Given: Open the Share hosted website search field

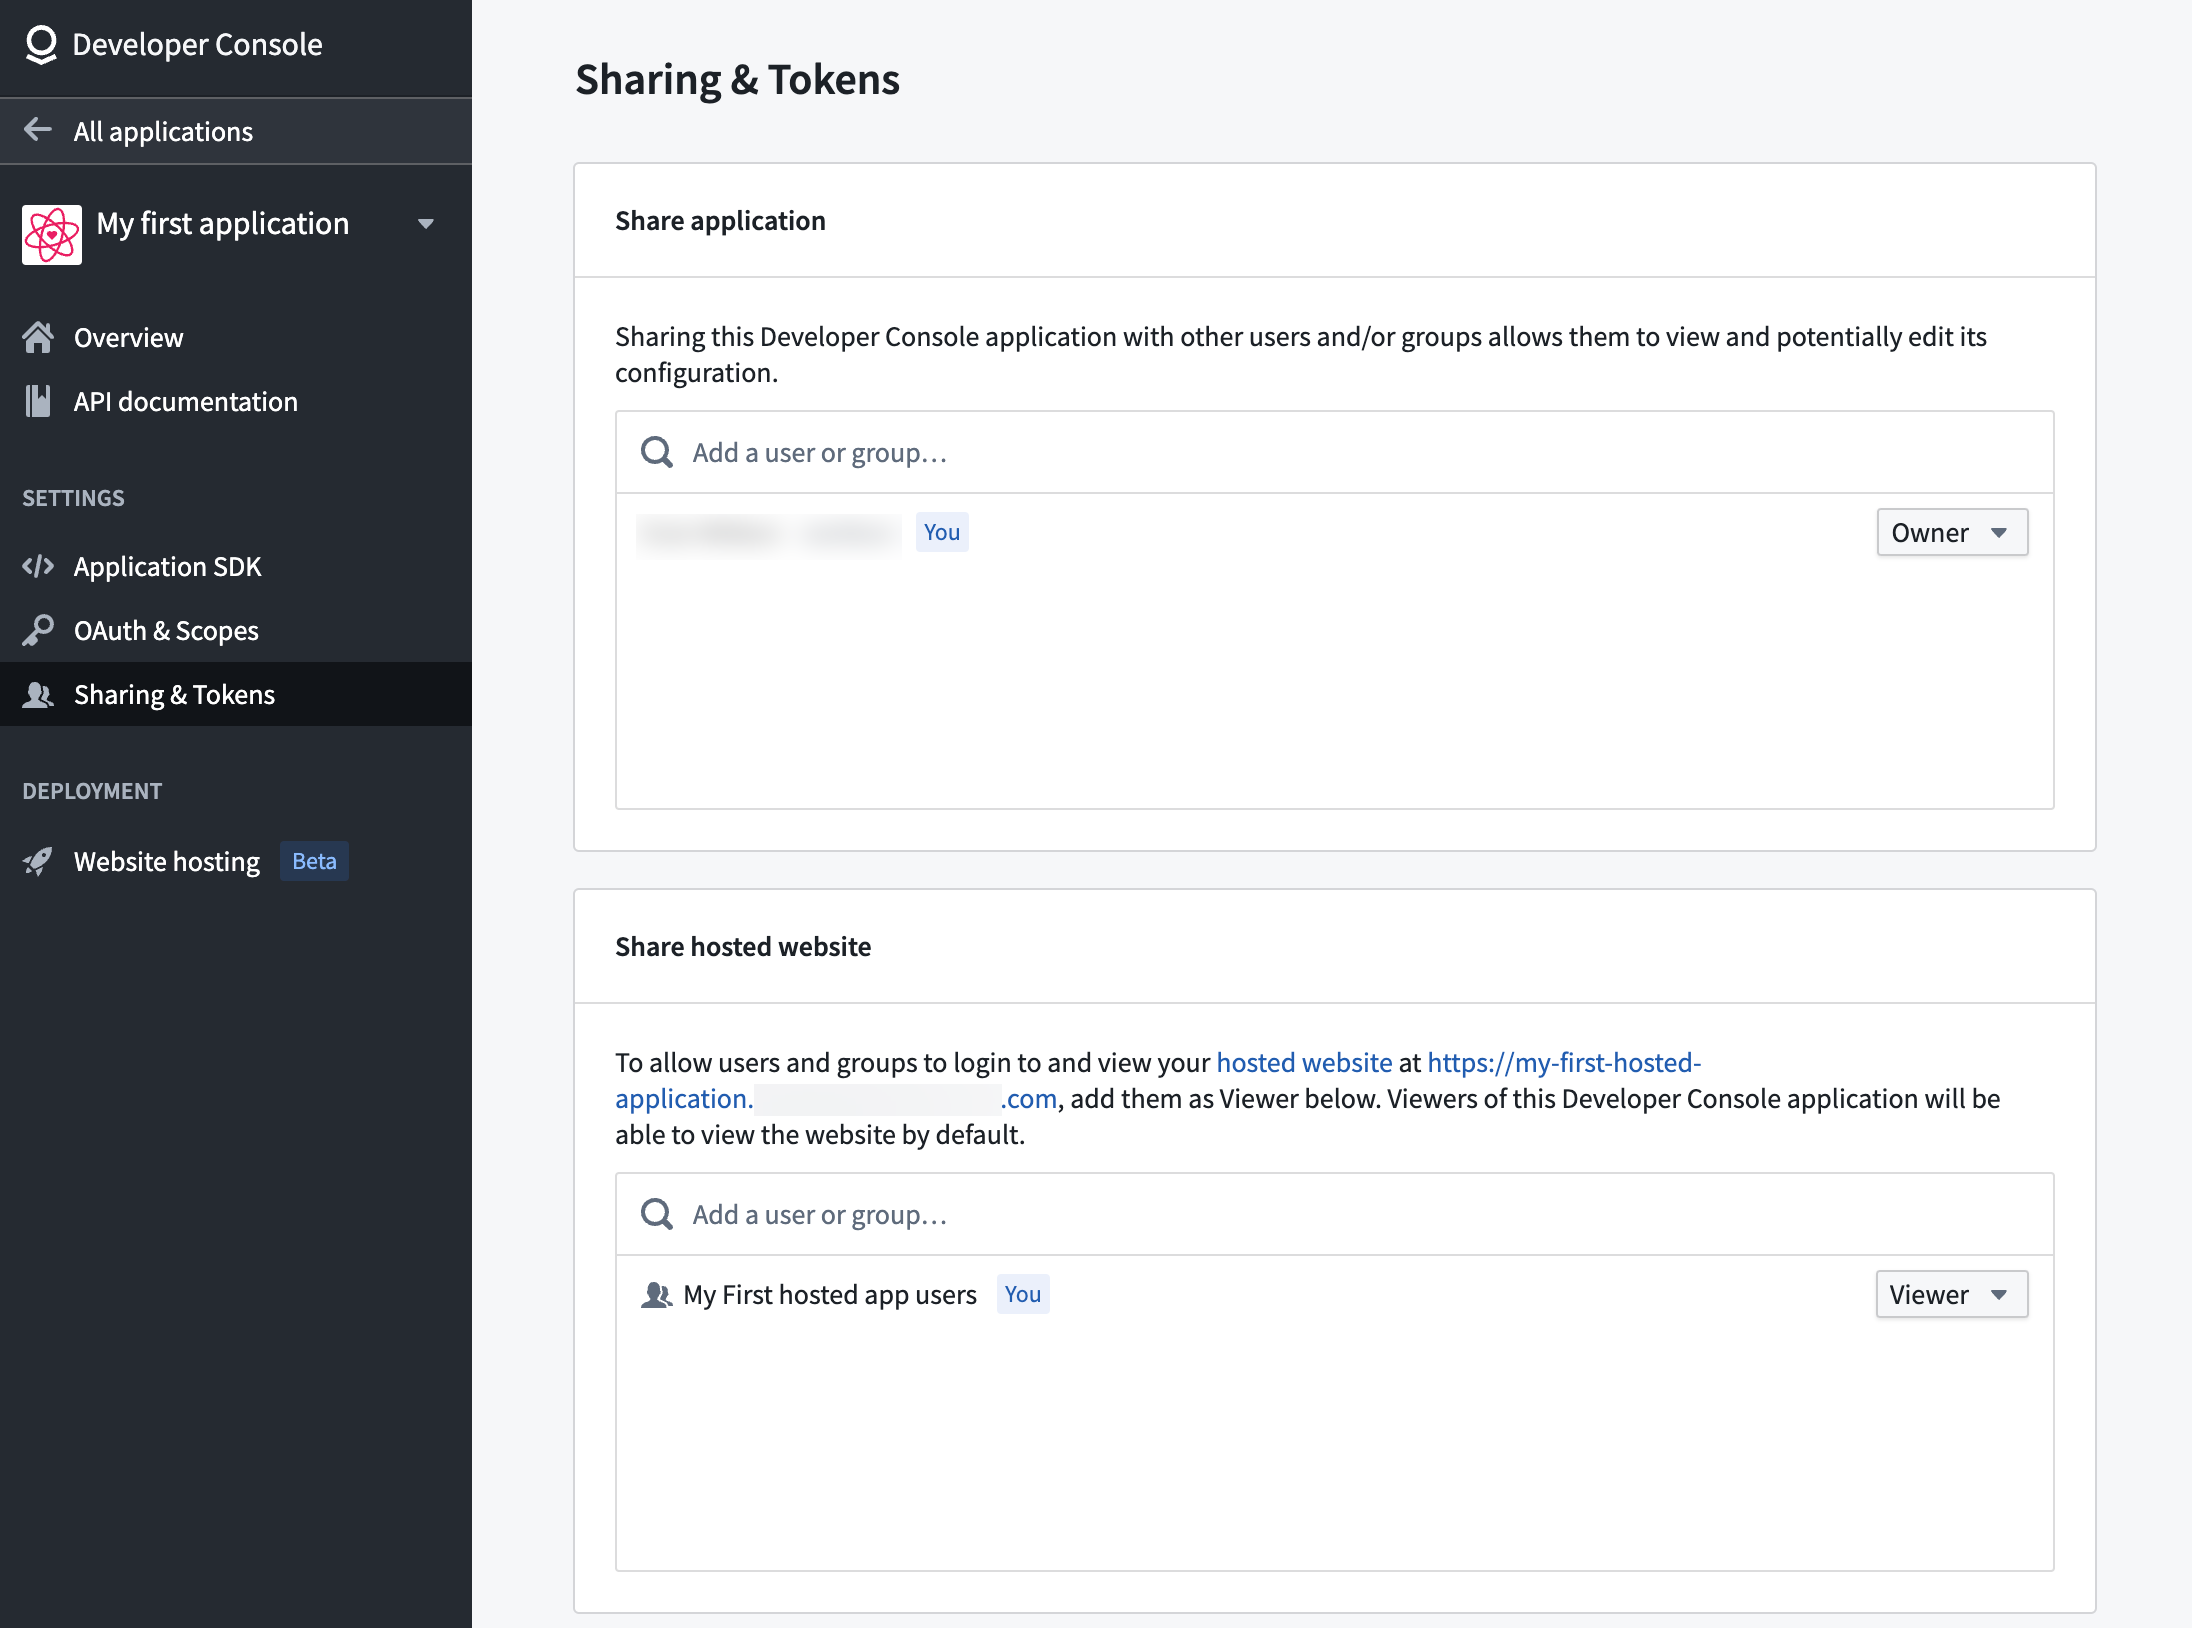Looking at the screenshot, I should coord(1334,1214).
